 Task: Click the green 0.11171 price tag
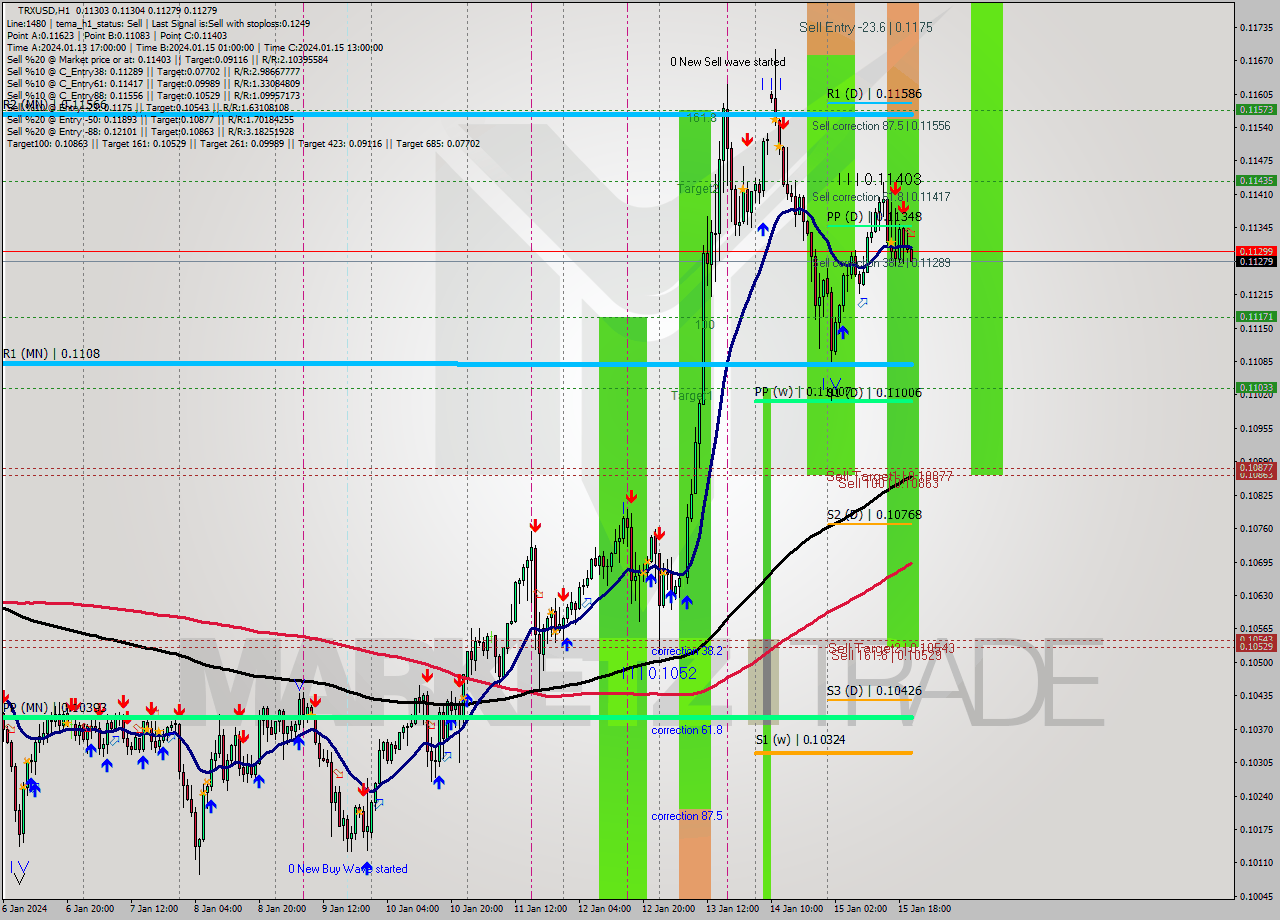click(1255, 316)
